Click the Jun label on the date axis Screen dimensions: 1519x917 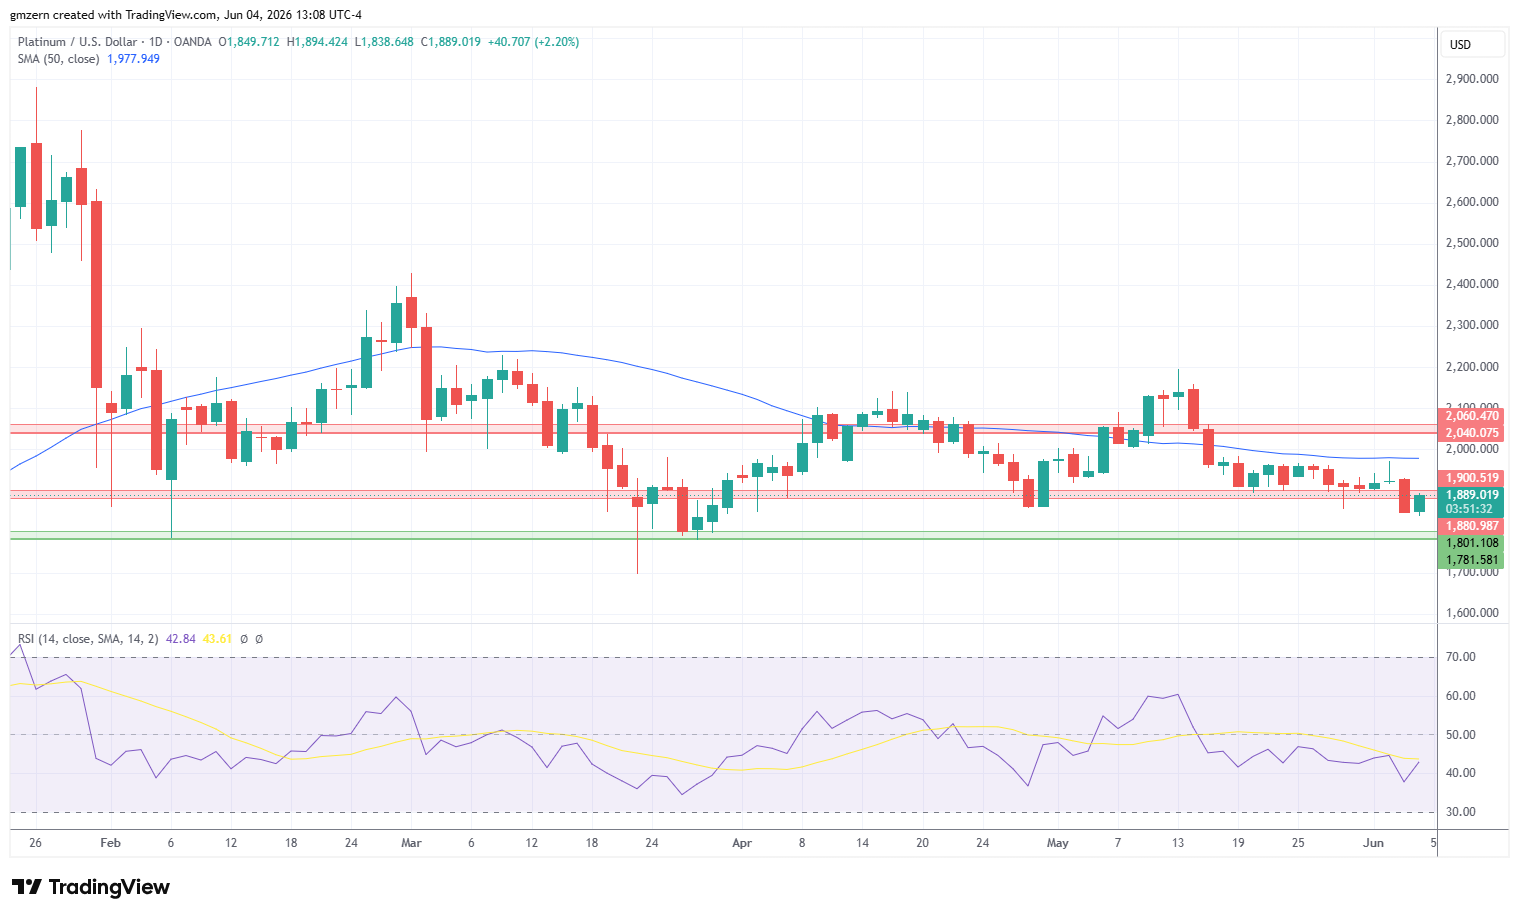tap(1374, 843)
